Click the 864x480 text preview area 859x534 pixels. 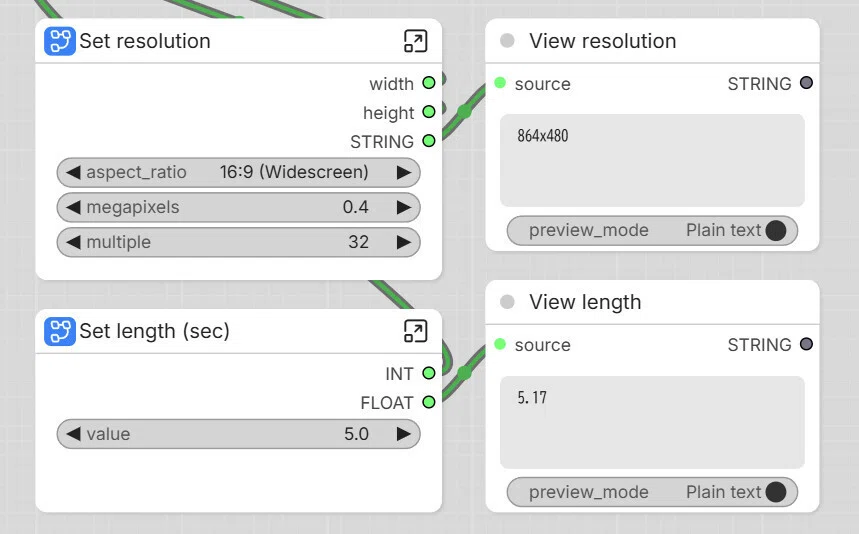[x=652, y=160]
